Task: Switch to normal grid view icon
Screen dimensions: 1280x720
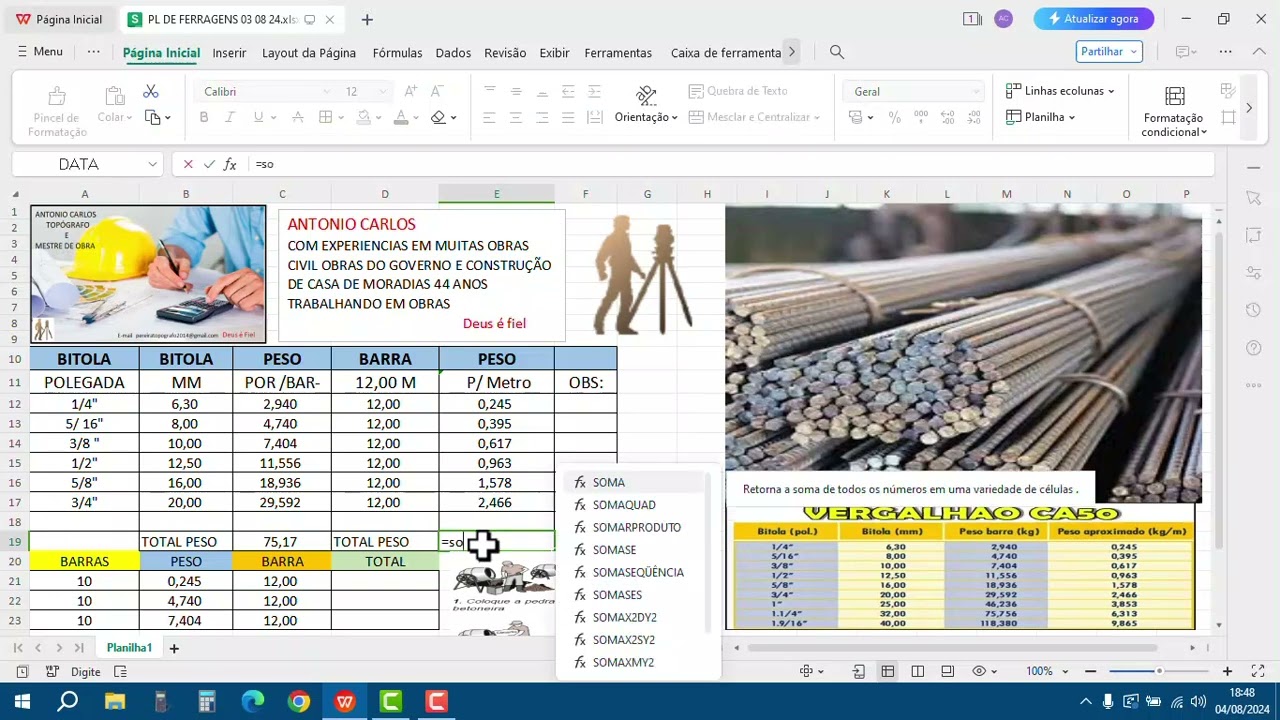Action: point(888,672)
